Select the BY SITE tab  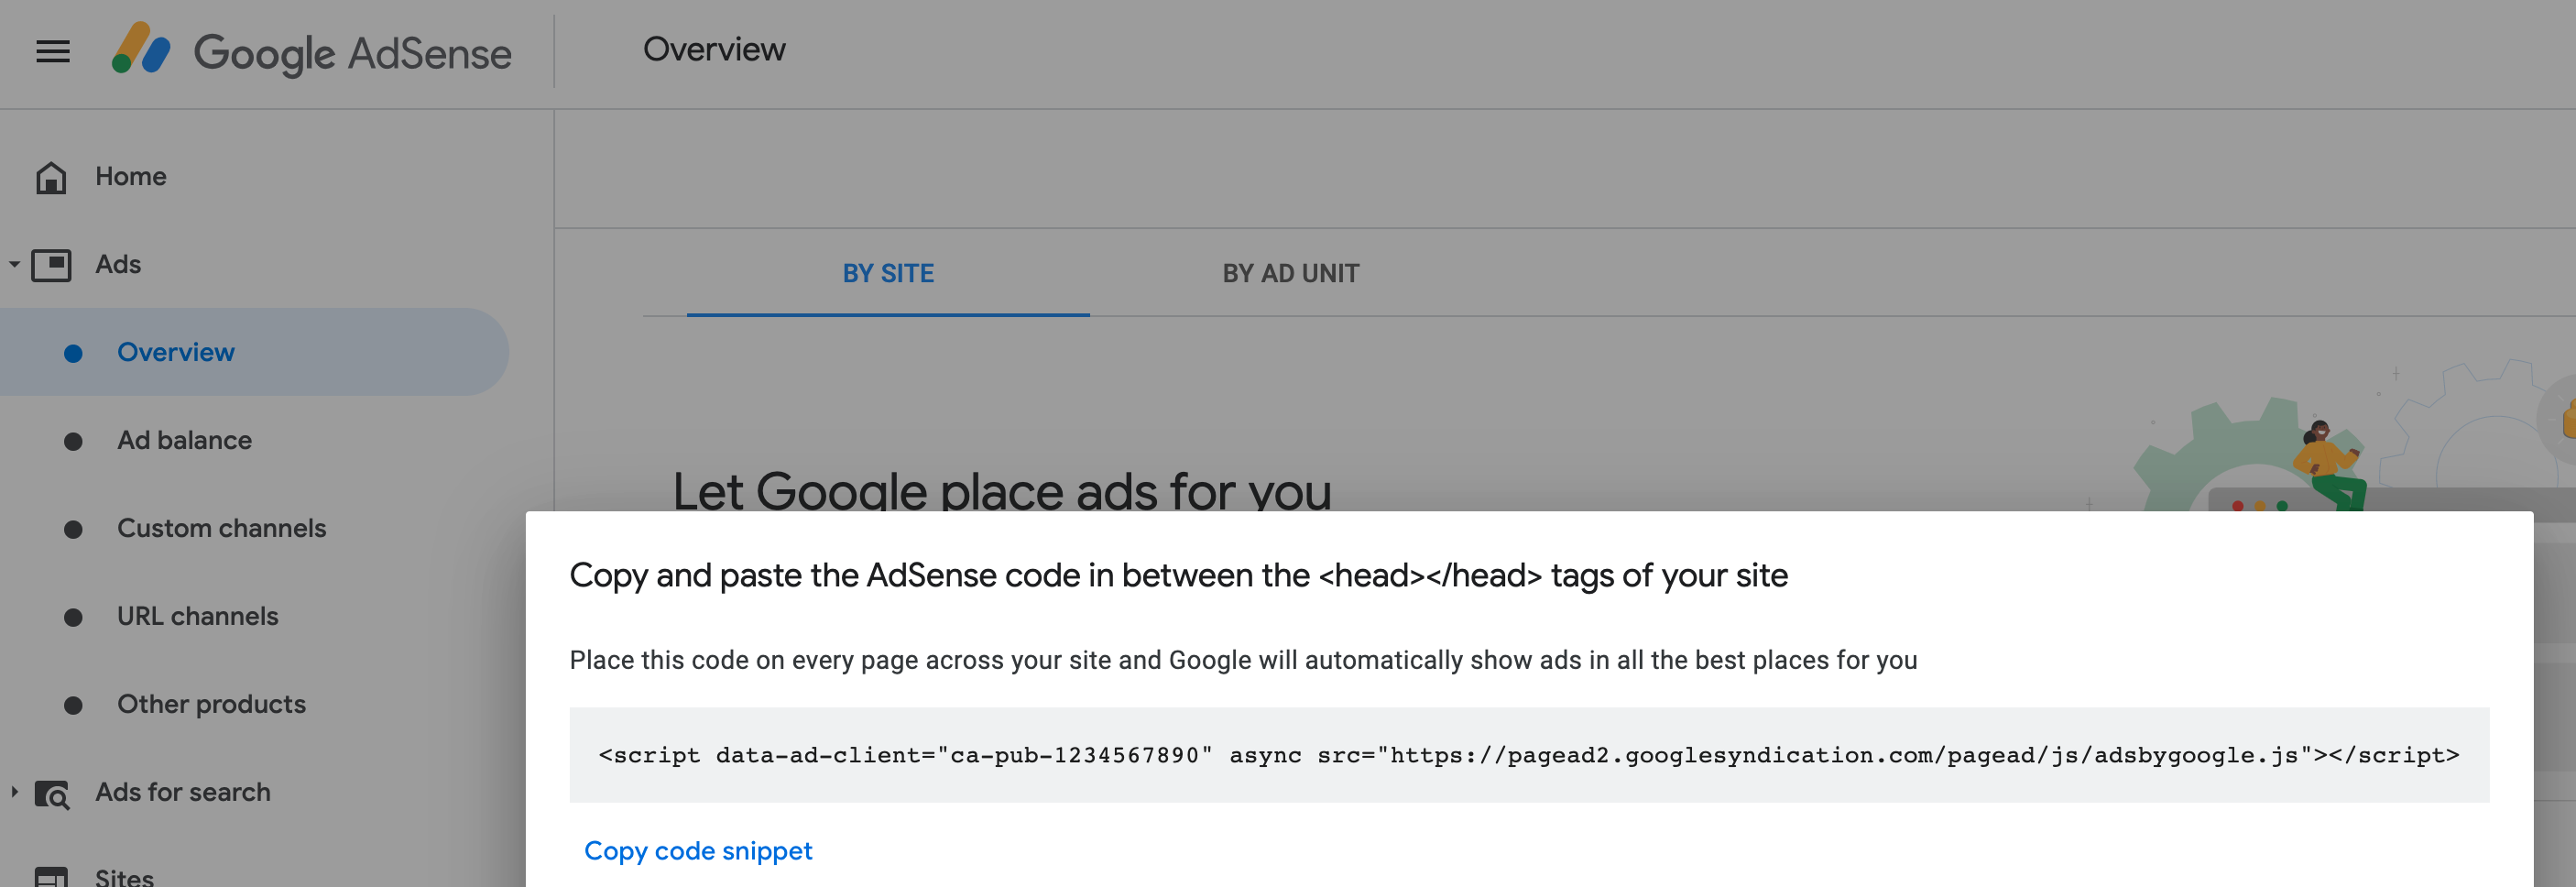click(888, 273)
